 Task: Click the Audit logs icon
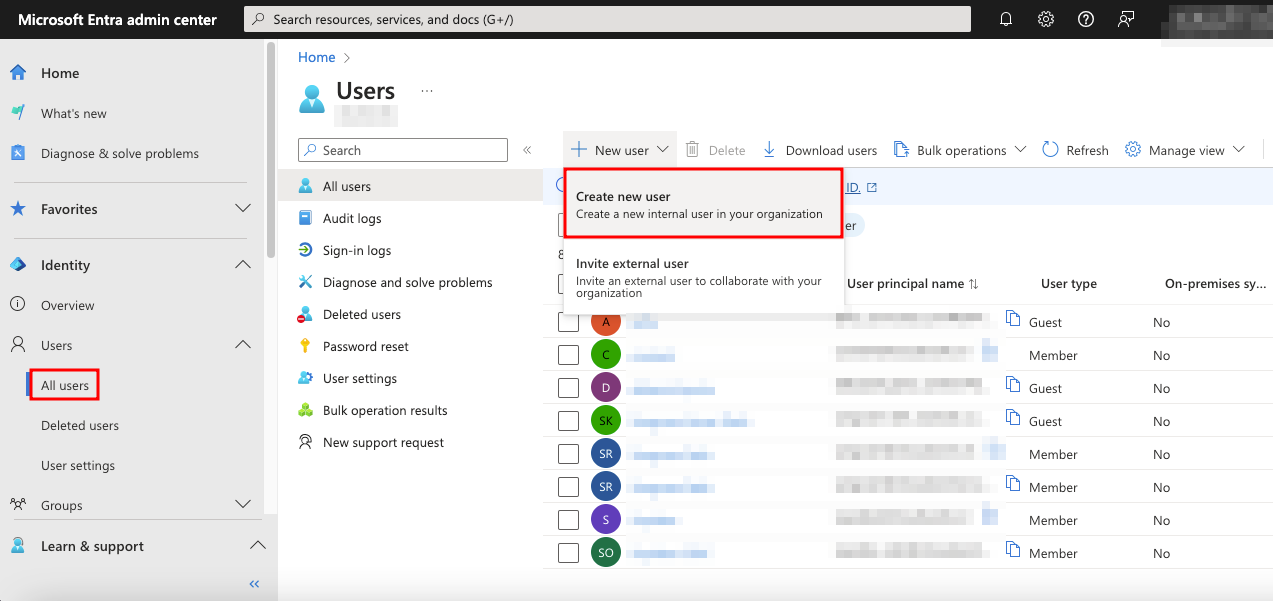(306, 218)
